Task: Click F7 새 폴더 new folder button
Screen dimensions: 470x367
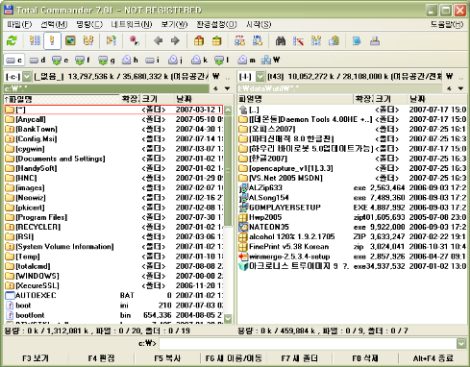Action: [299, 358]
